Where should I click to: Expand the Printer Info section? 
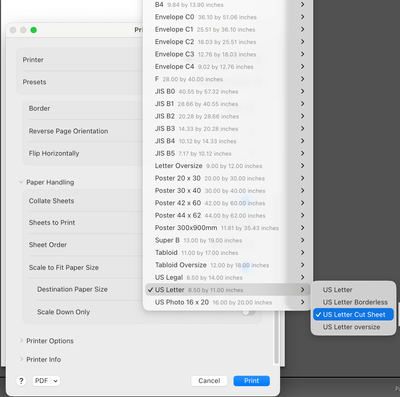(21, 359)
